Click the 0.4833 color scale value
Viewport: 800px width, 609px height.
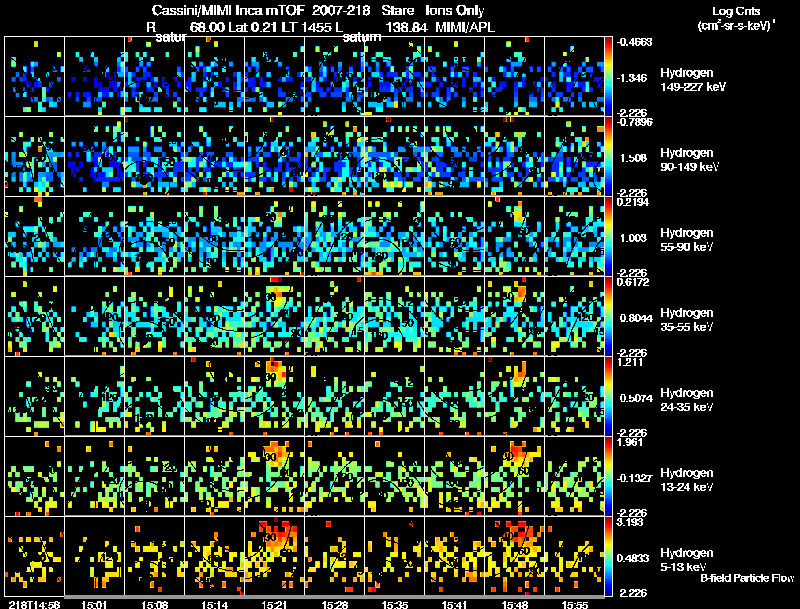(x=633, y=559)
